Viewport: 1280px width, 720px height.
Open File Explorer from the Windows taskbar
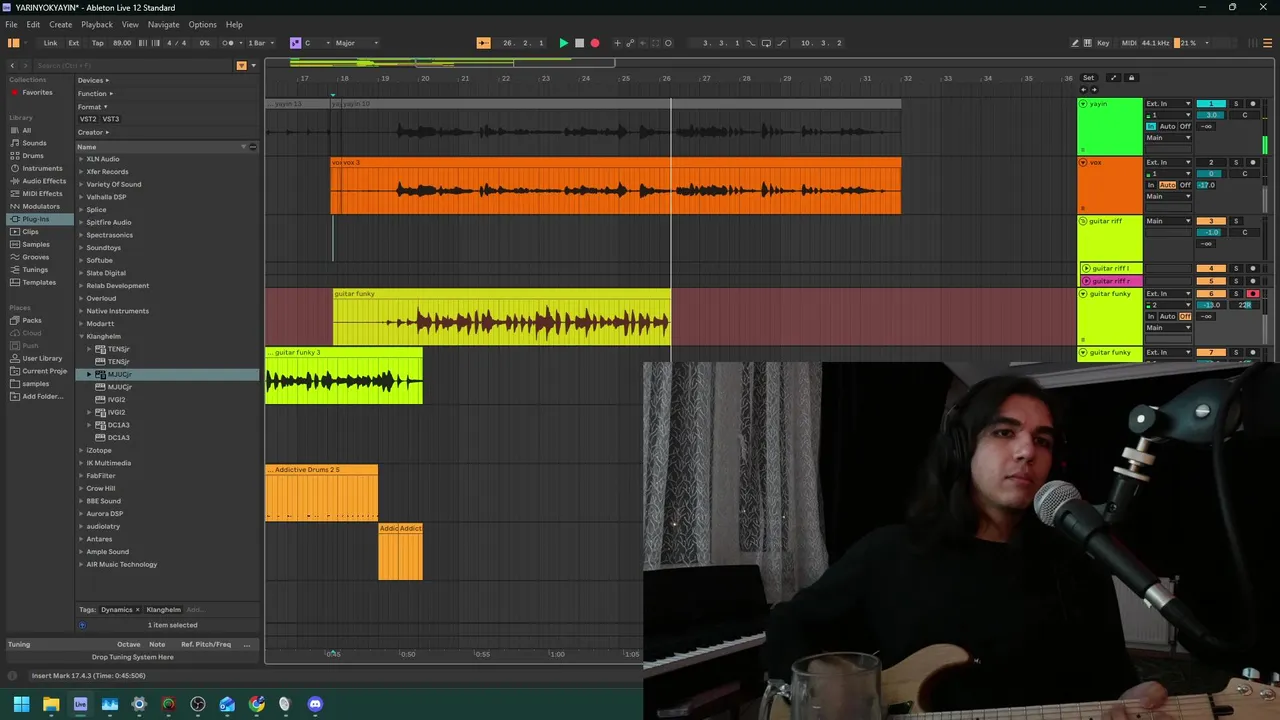pyautogui.click(x=51, y=704)
